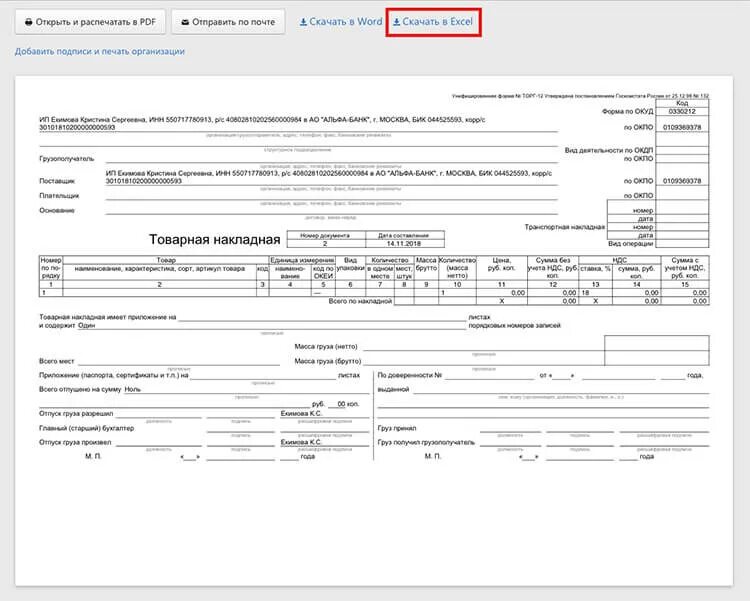750x601 pixels.
Task: Click the 'Груз принял' label
Action: pos(397,428)
